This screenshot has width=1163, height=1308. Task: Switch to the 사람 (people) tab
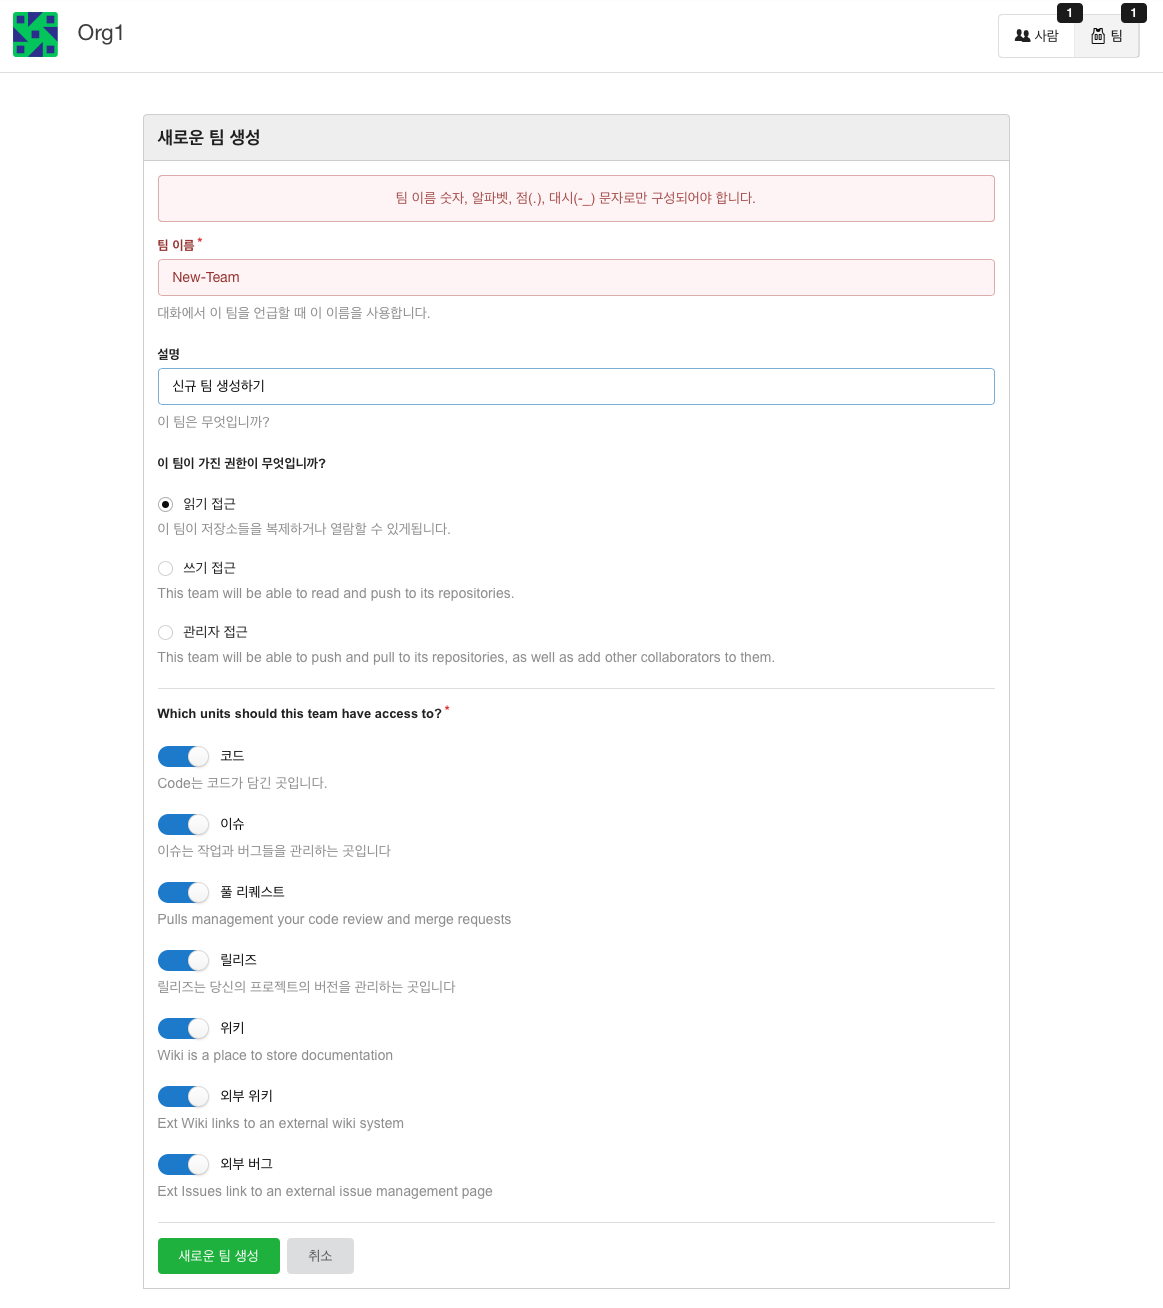pos(1036,36)
